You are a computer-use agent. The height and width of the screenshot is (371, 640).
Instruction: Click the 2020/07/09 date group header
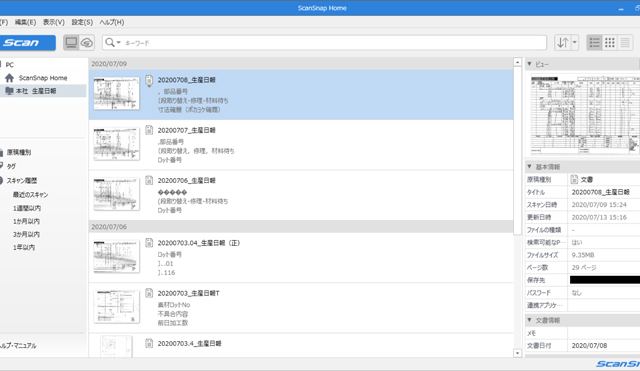pyautogui.click(x=301, y=64)
